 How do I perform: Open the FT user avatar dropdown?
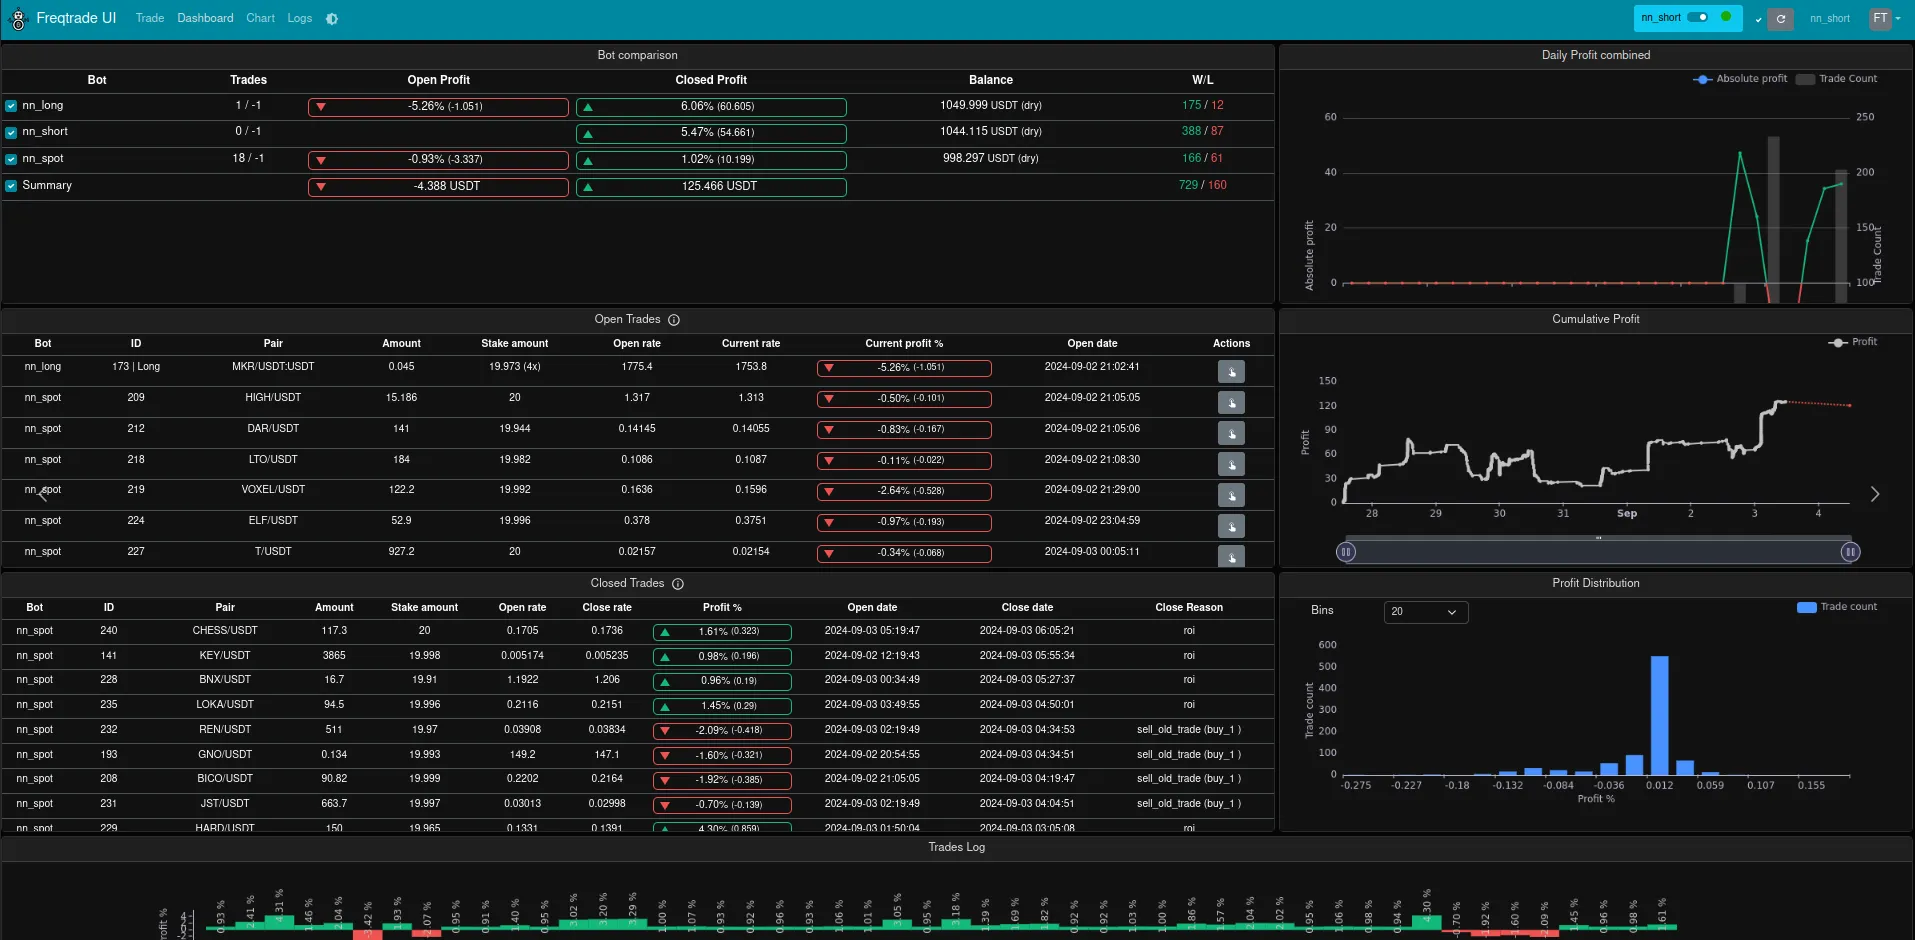coord(1885,19)
